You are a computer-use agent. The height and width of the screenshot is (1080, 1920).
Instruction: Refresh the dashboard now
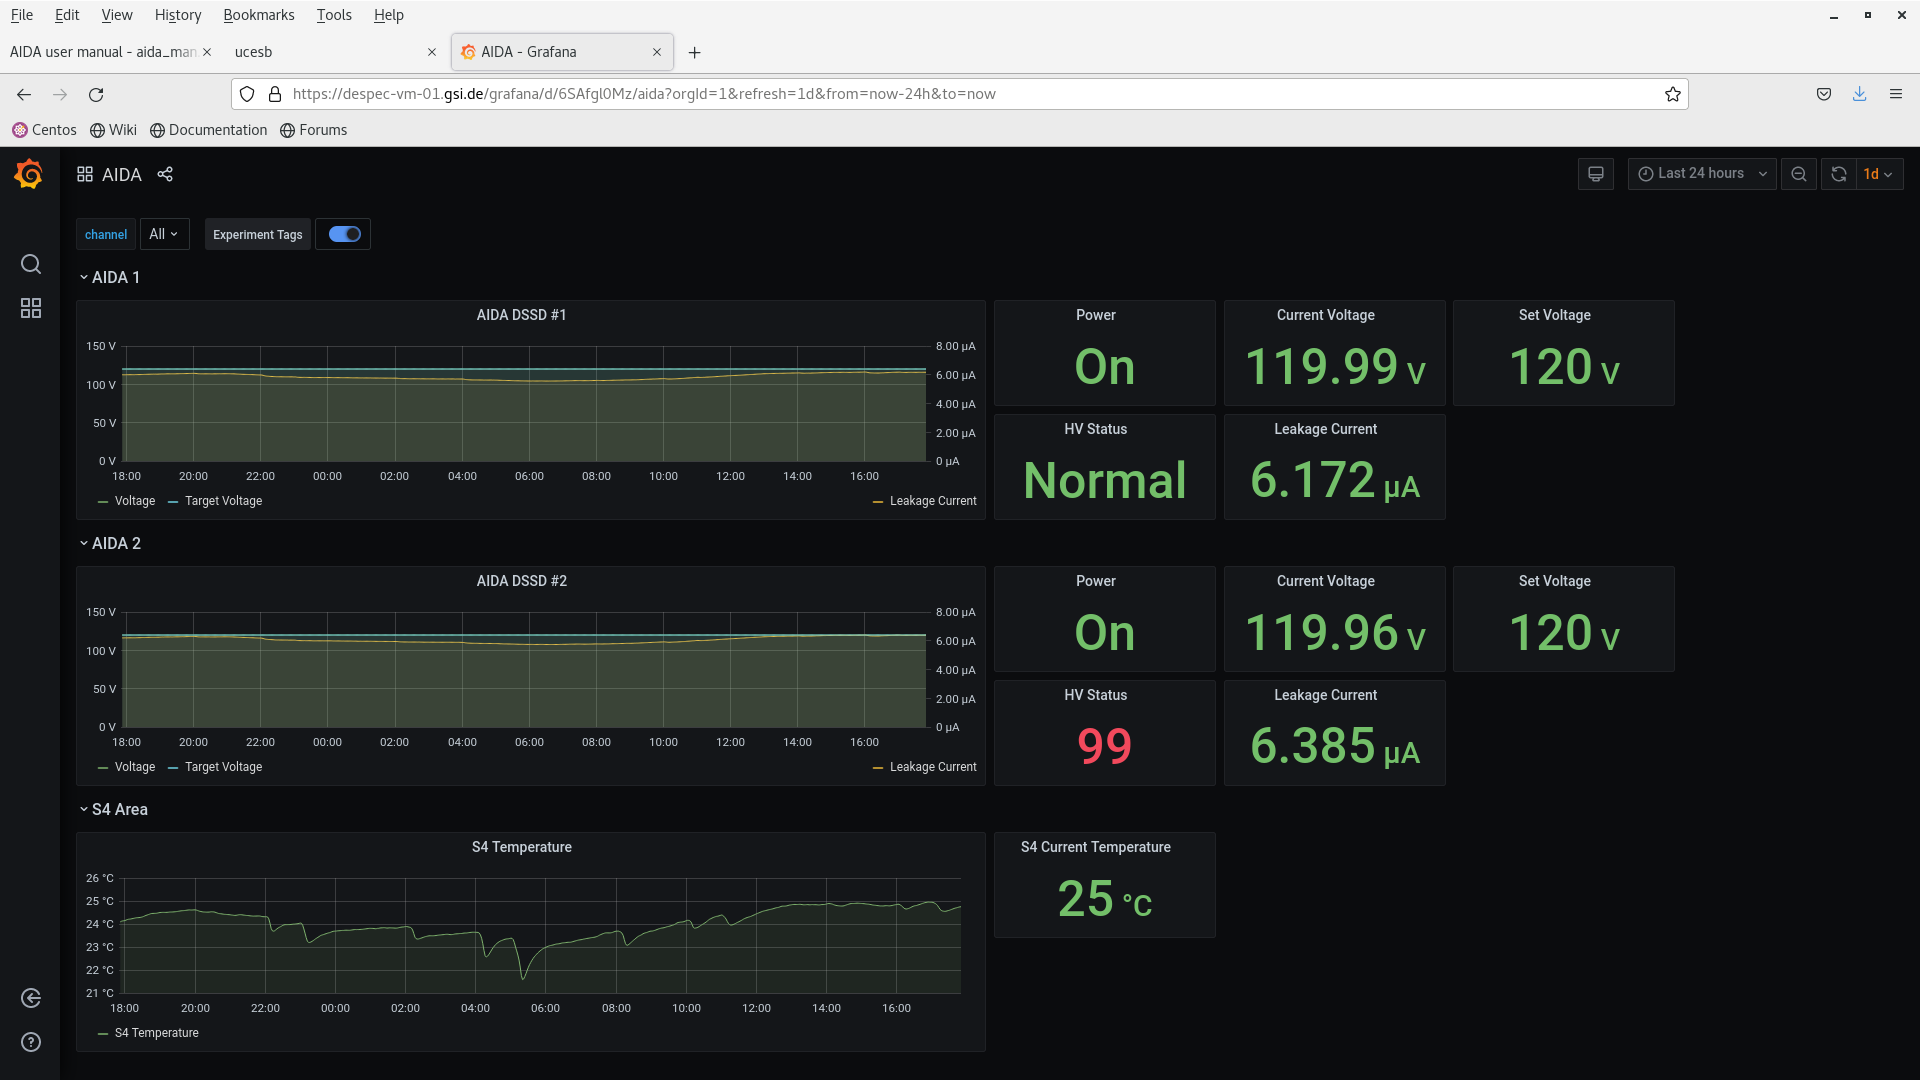pos(1838,174)
